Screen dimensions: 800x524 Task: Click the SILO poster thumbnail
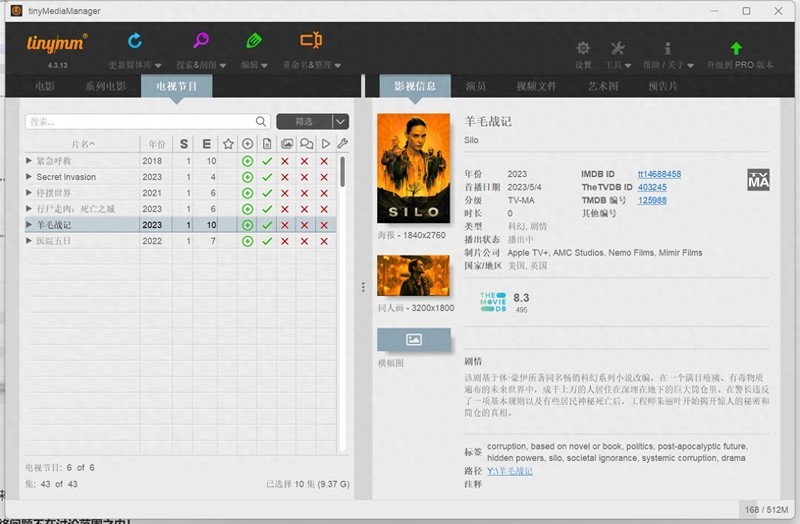tap(413, 168)
